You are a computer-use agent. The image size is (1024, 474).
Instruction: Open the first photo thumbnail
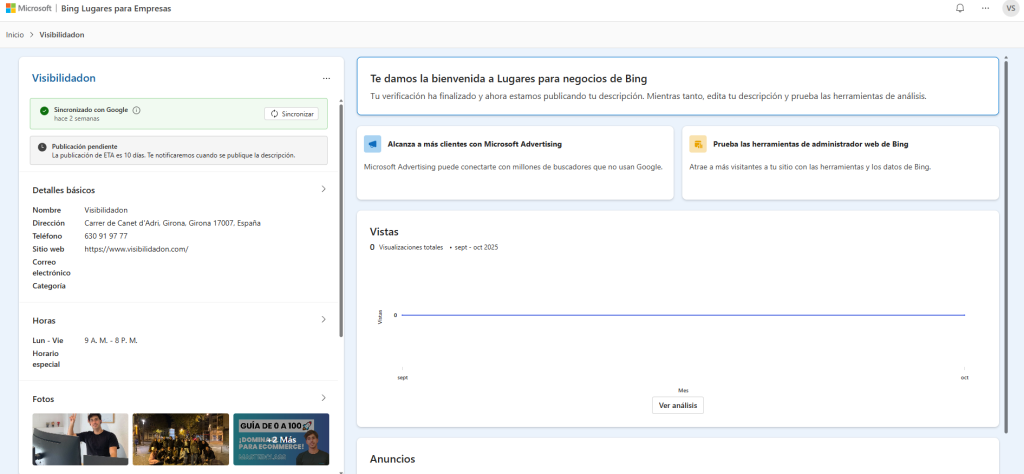pos(80,438)
